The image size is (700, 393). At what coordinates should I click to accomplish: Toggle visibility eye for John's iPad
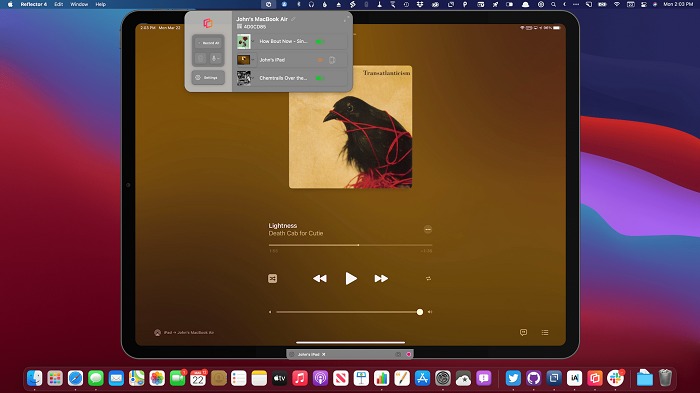320,59
